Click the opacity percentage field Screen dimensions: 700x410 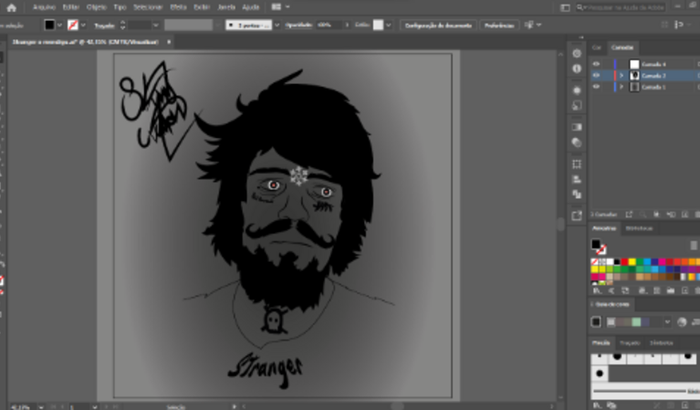(x=329, y=25)
